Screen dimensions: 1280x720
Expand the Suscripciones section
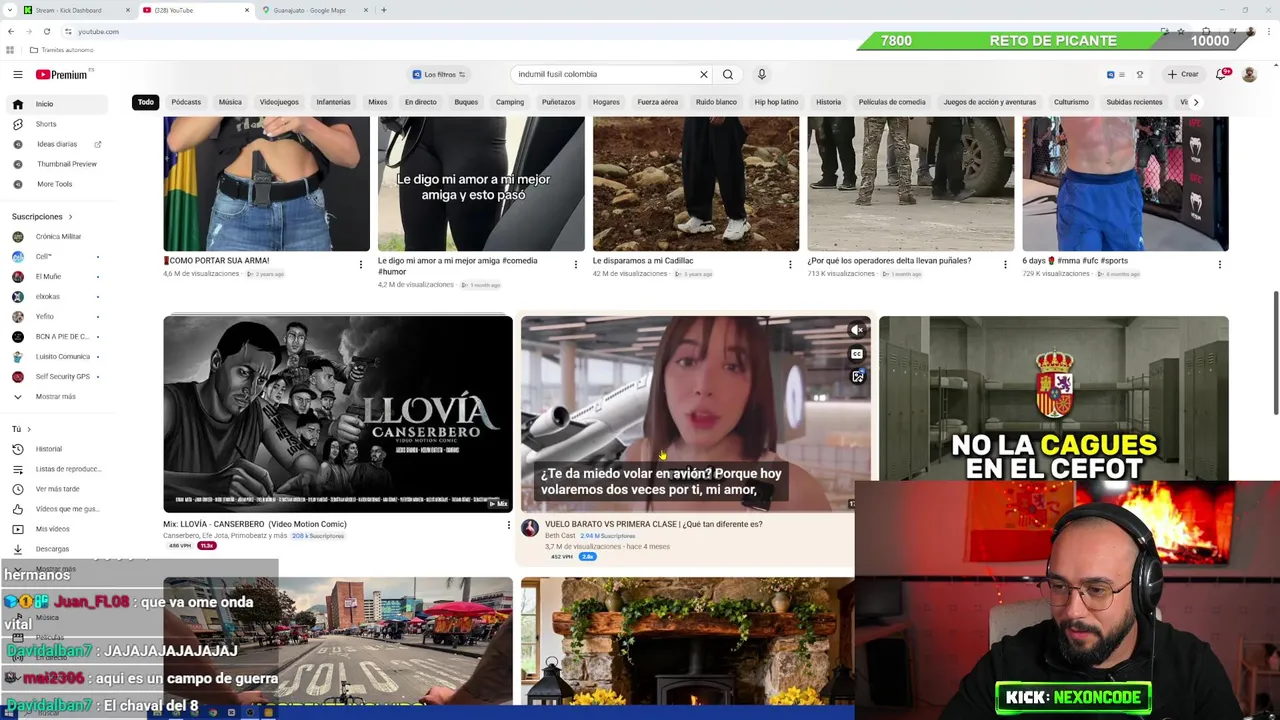pyautogui.click(x=42, y=217)
